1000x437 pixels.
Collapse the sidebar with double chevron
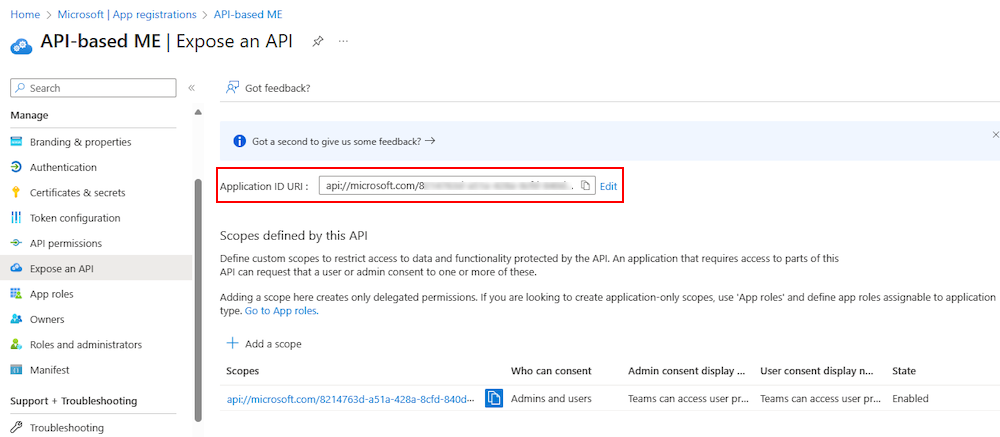pos(191,88)
